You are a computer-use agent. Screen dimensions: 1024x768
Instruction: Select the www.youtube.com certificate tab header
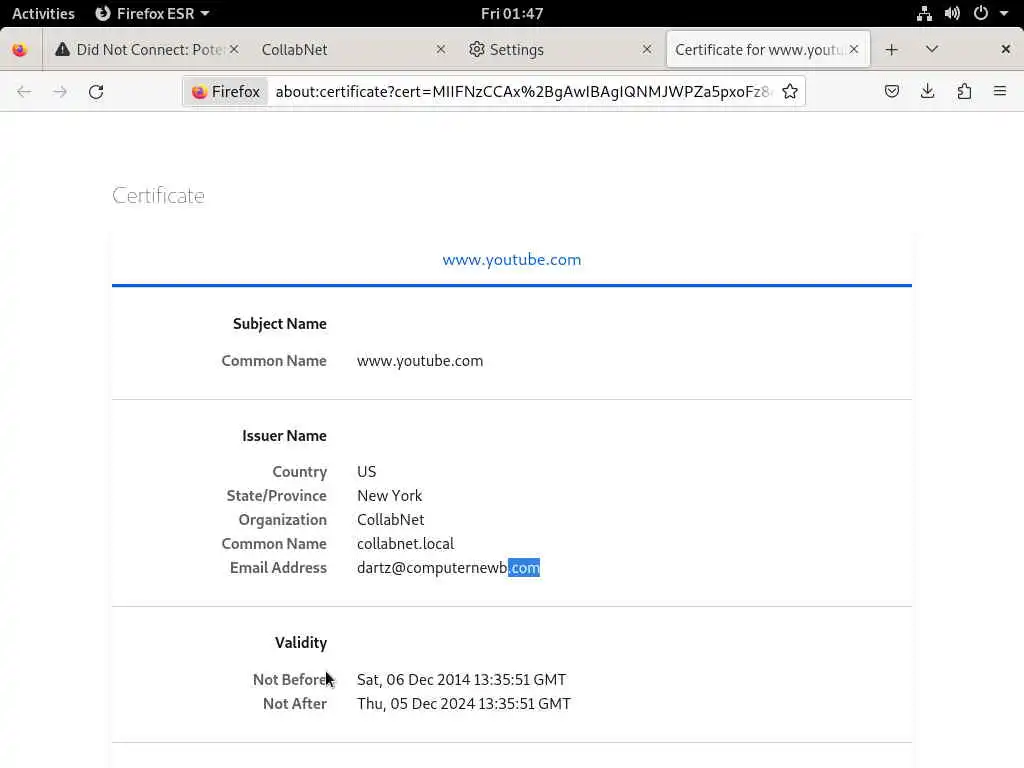point(511,260)
